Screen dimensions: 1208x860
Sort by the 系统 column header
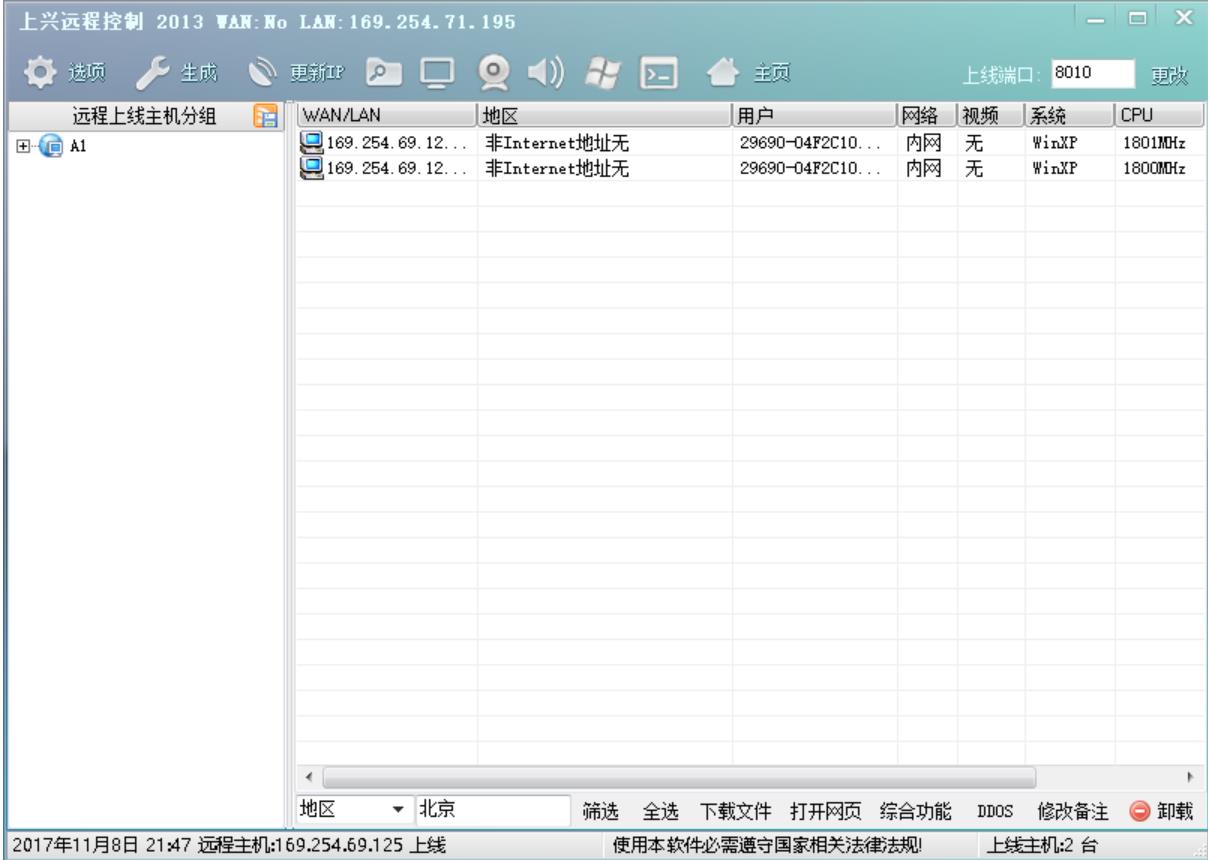pyautogui.click(x=1067, y=114)
